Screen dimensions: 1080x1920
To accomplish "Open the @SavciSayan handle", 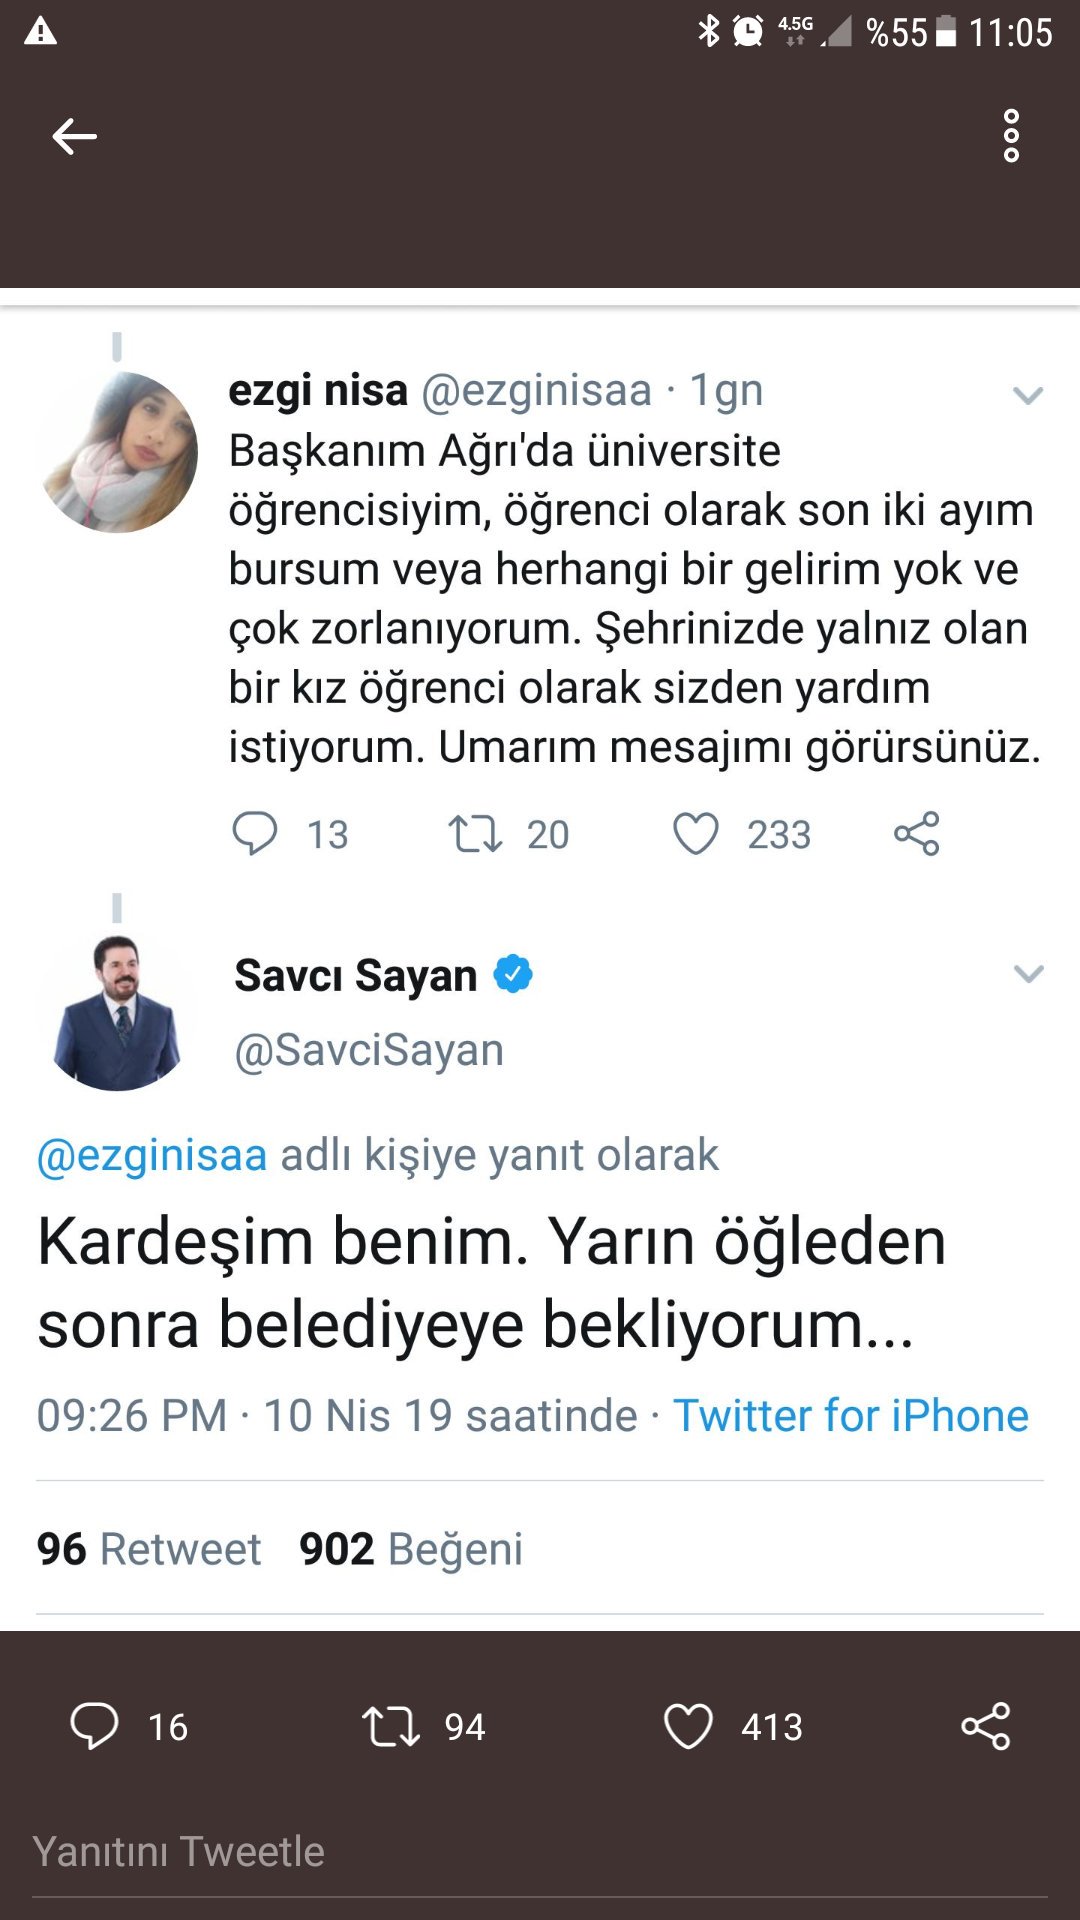I will pyautogui.click(x=369, y=1050).
